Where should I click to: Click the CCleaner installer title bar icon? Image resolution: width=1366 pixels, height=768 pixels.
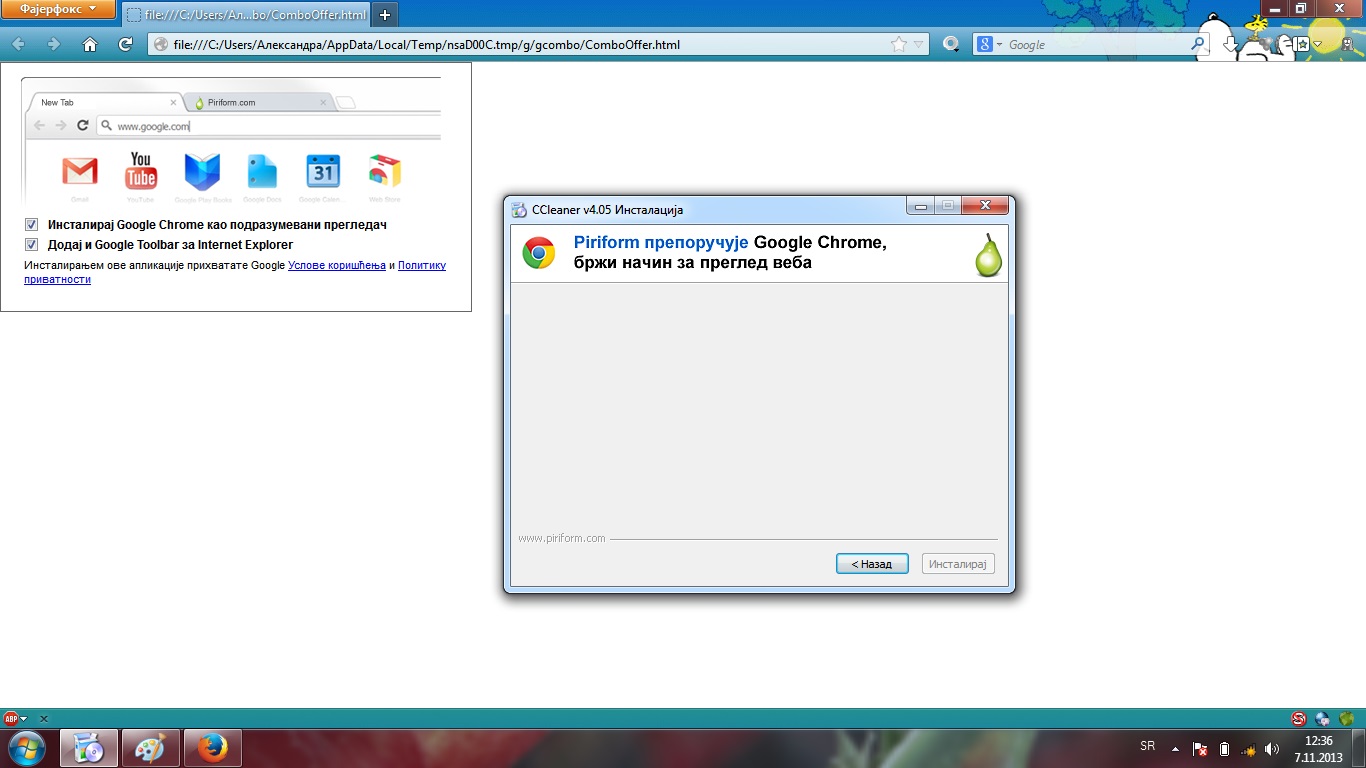[519, 210]
